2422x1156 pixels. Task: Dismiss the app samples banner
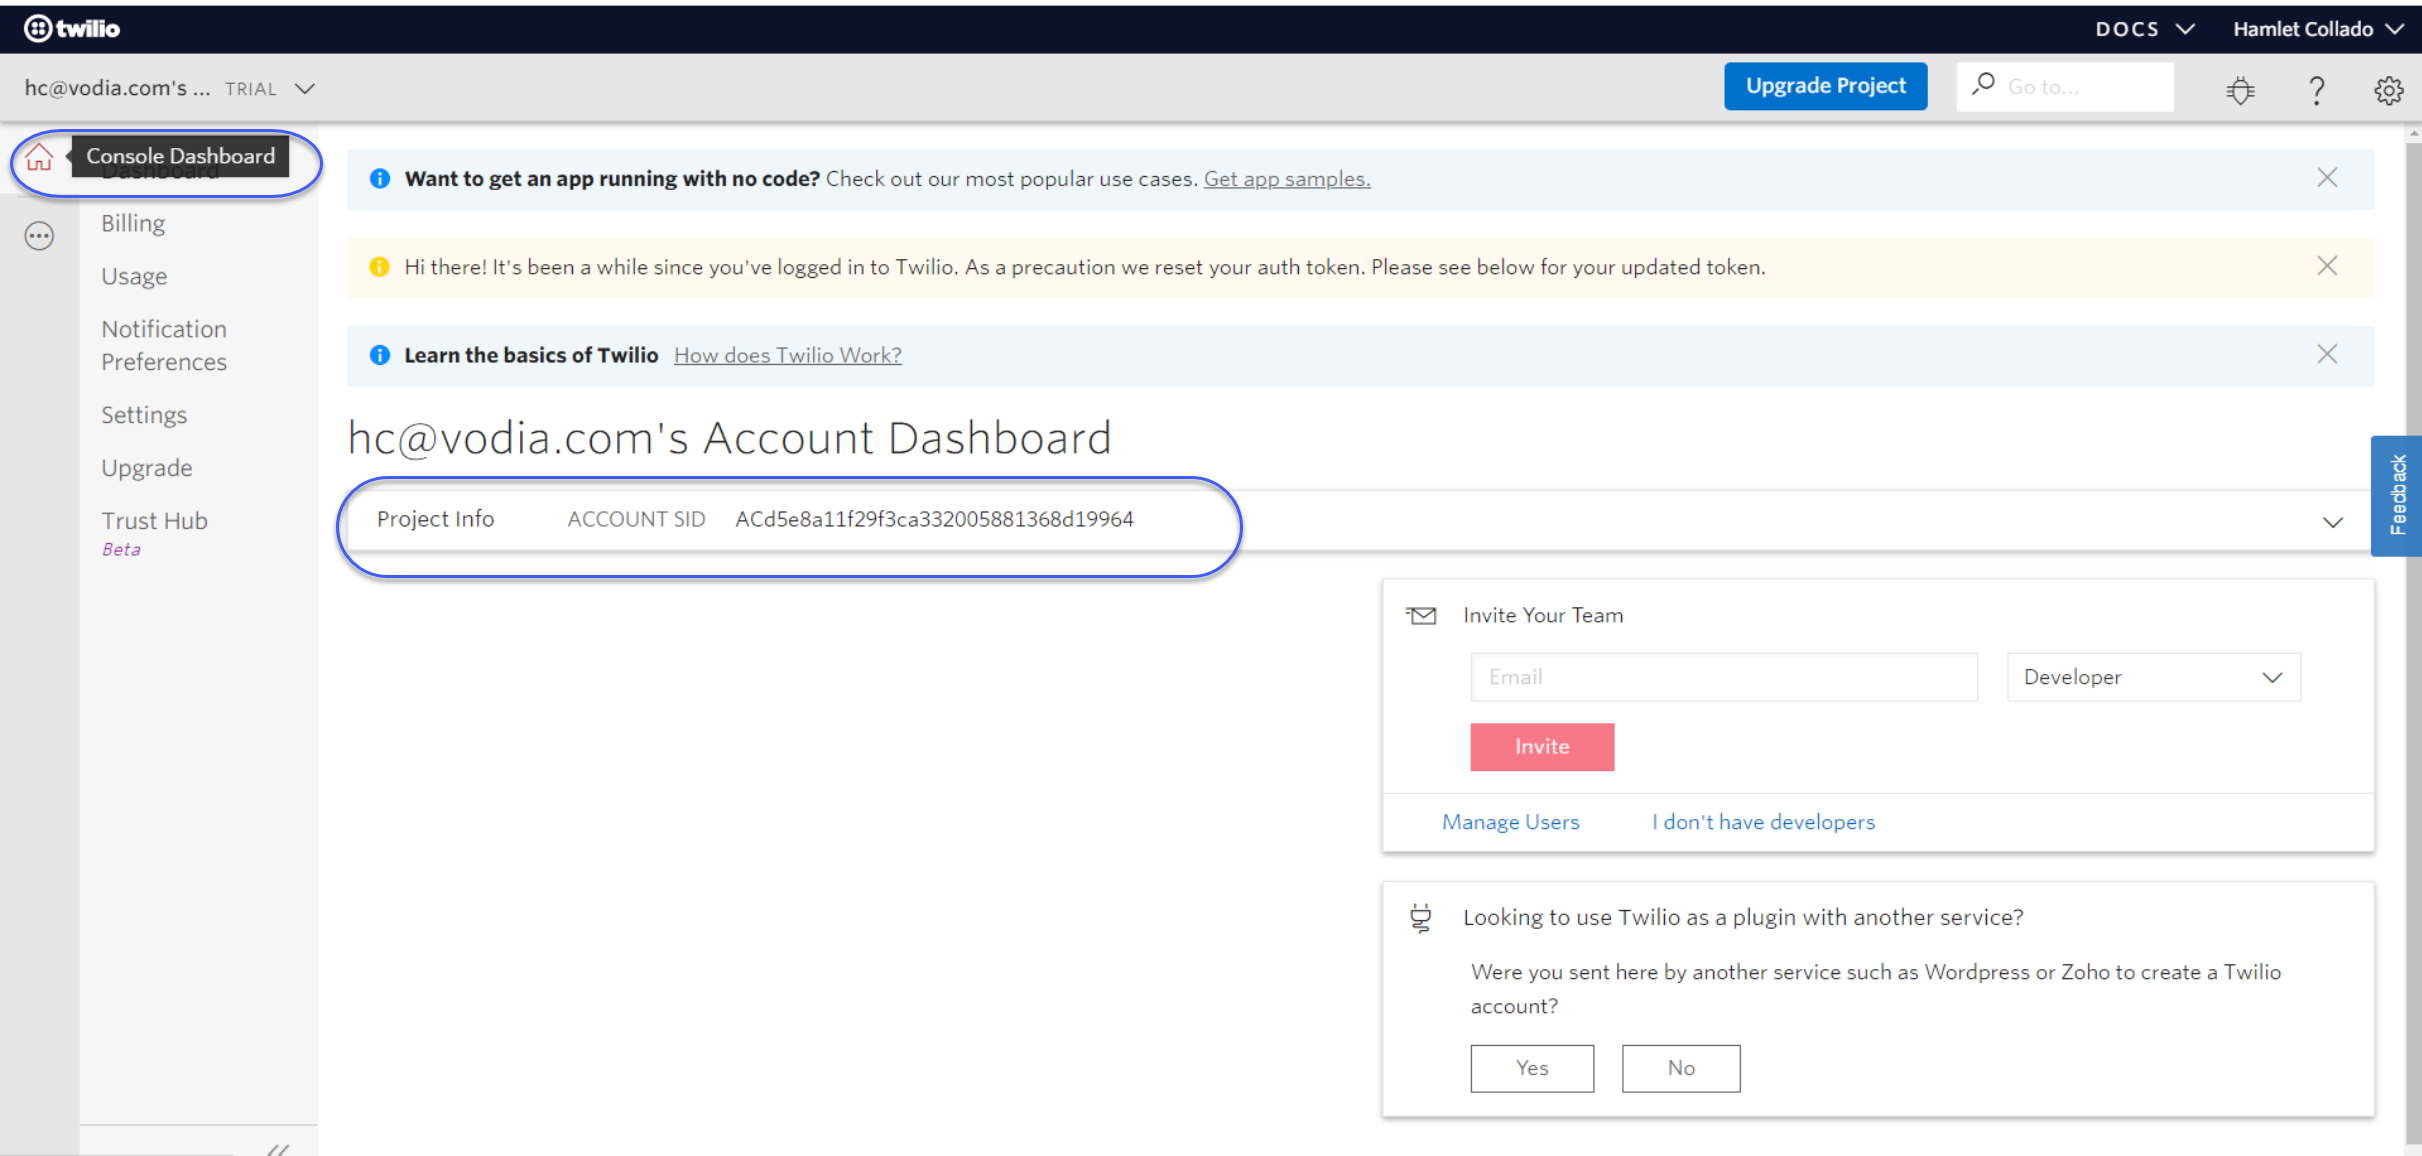(x=2327, y=178)
